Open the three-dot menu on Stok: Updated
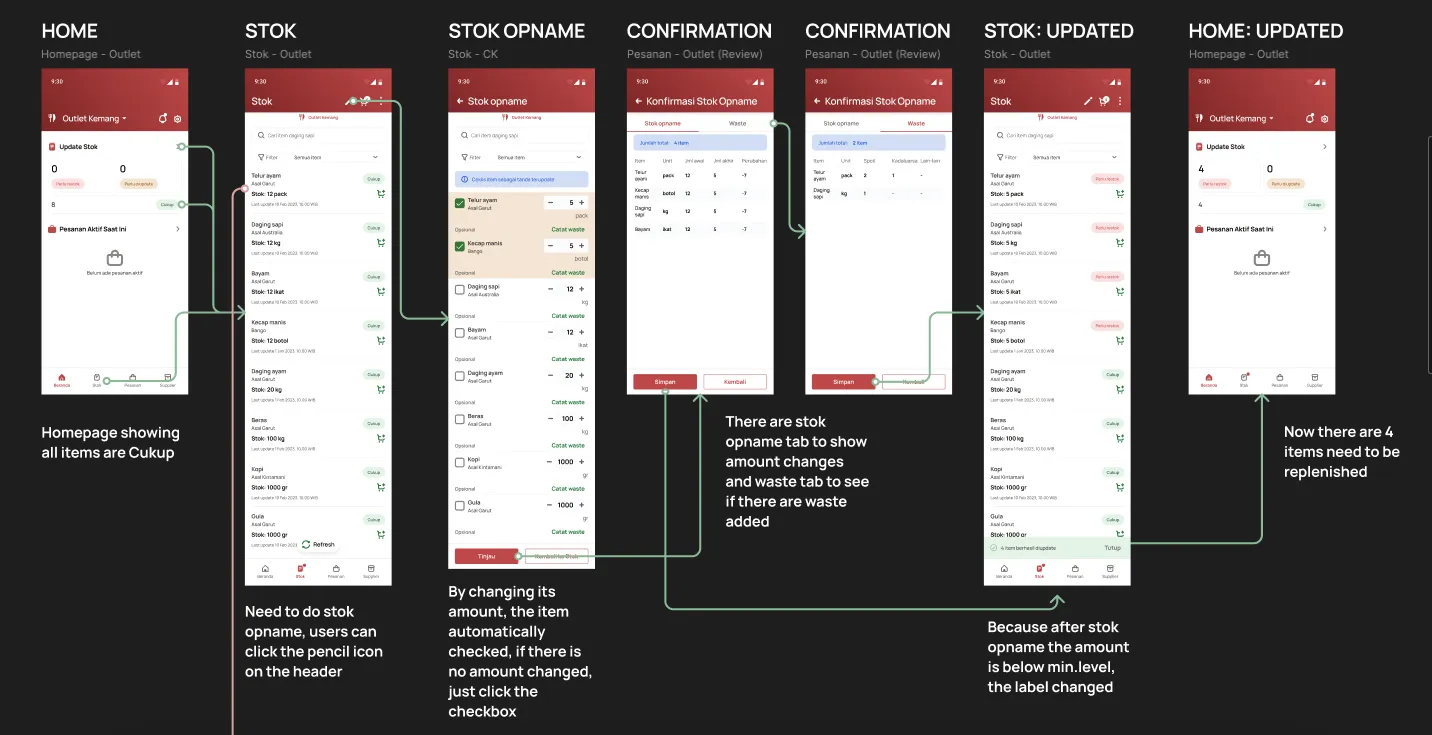 tap(1120, 101)
